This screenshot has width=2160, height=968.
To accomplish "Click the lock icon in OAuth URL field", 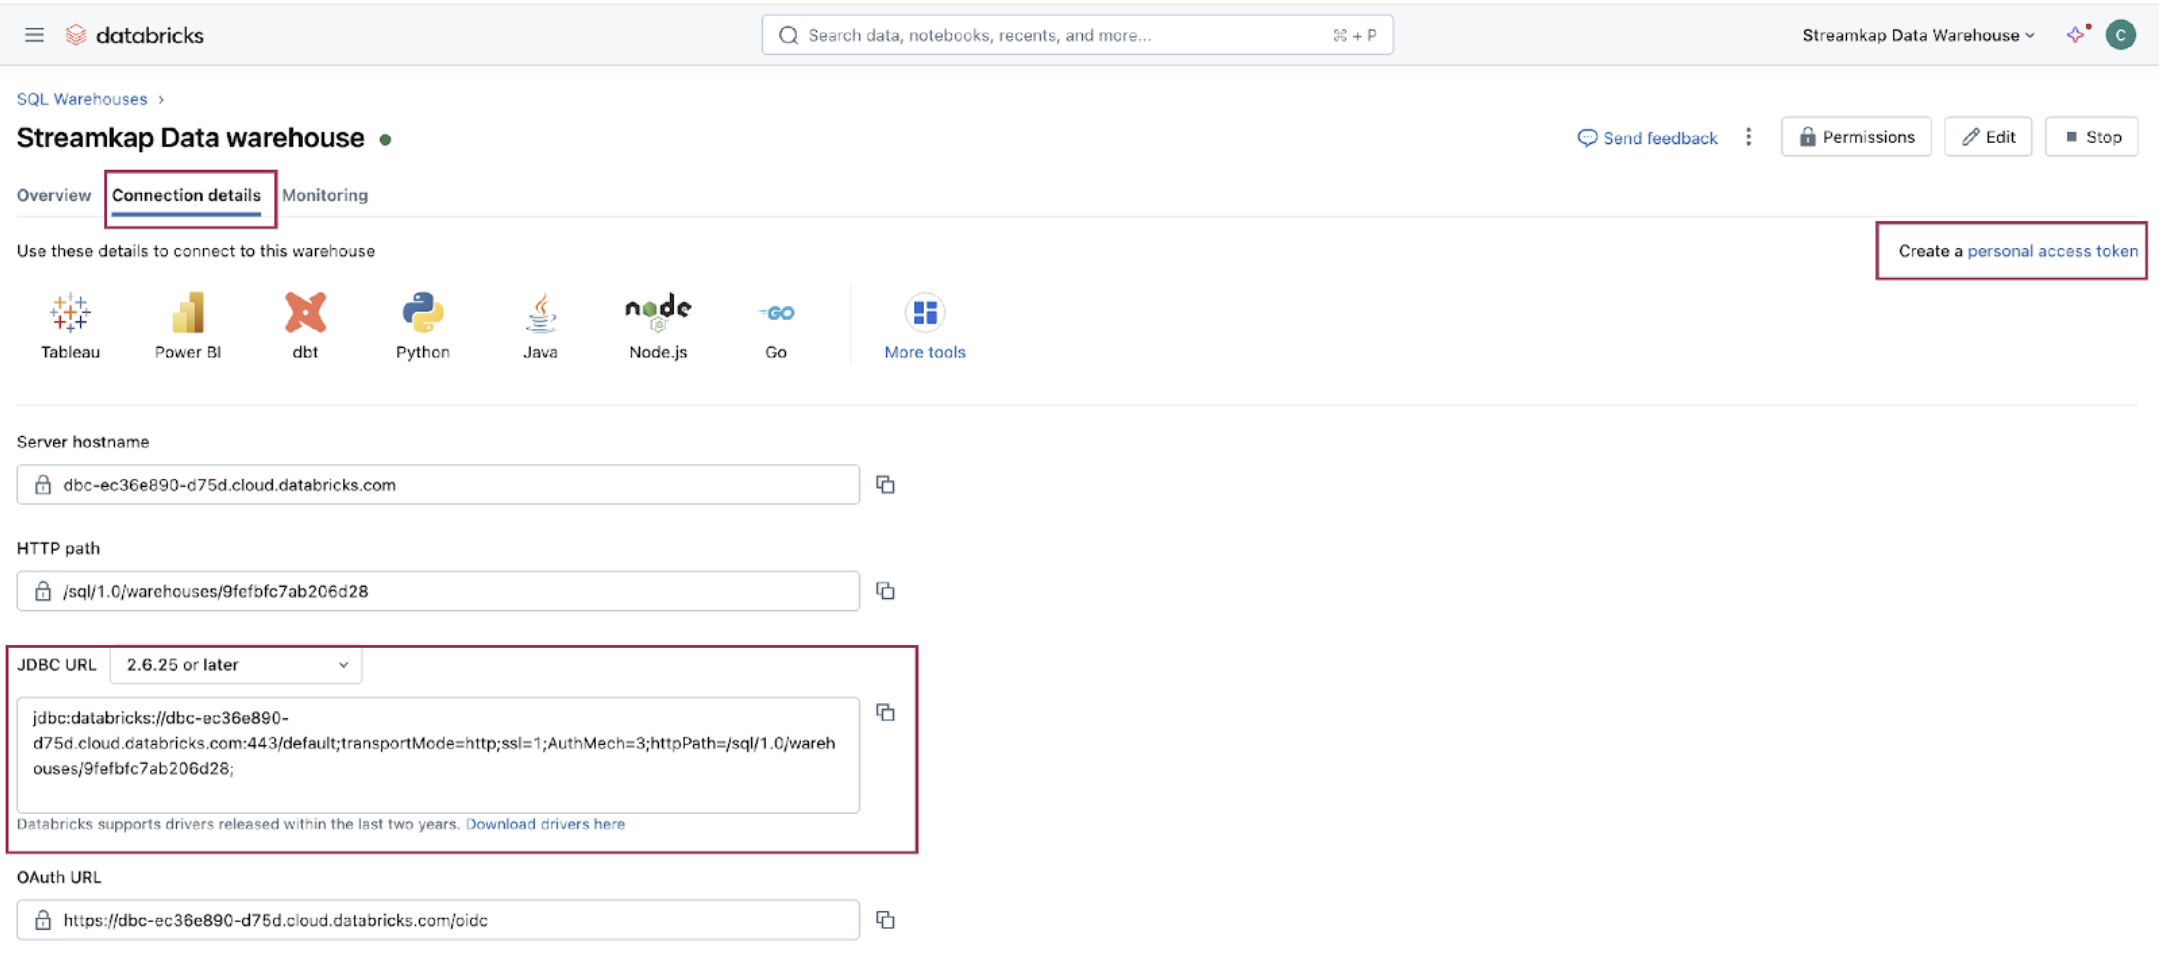I will point(43,920).
